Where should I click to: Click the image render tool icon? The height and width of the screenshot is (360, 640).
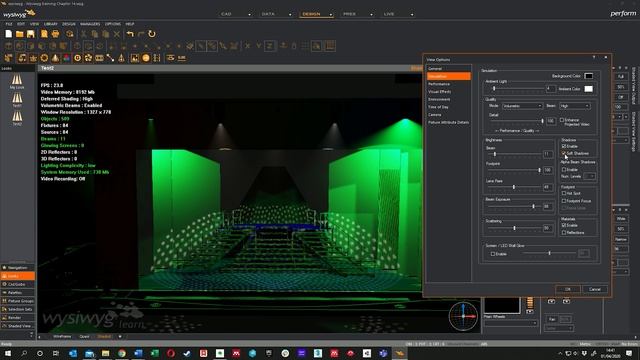pyautogui.click(x=135, y=58)
